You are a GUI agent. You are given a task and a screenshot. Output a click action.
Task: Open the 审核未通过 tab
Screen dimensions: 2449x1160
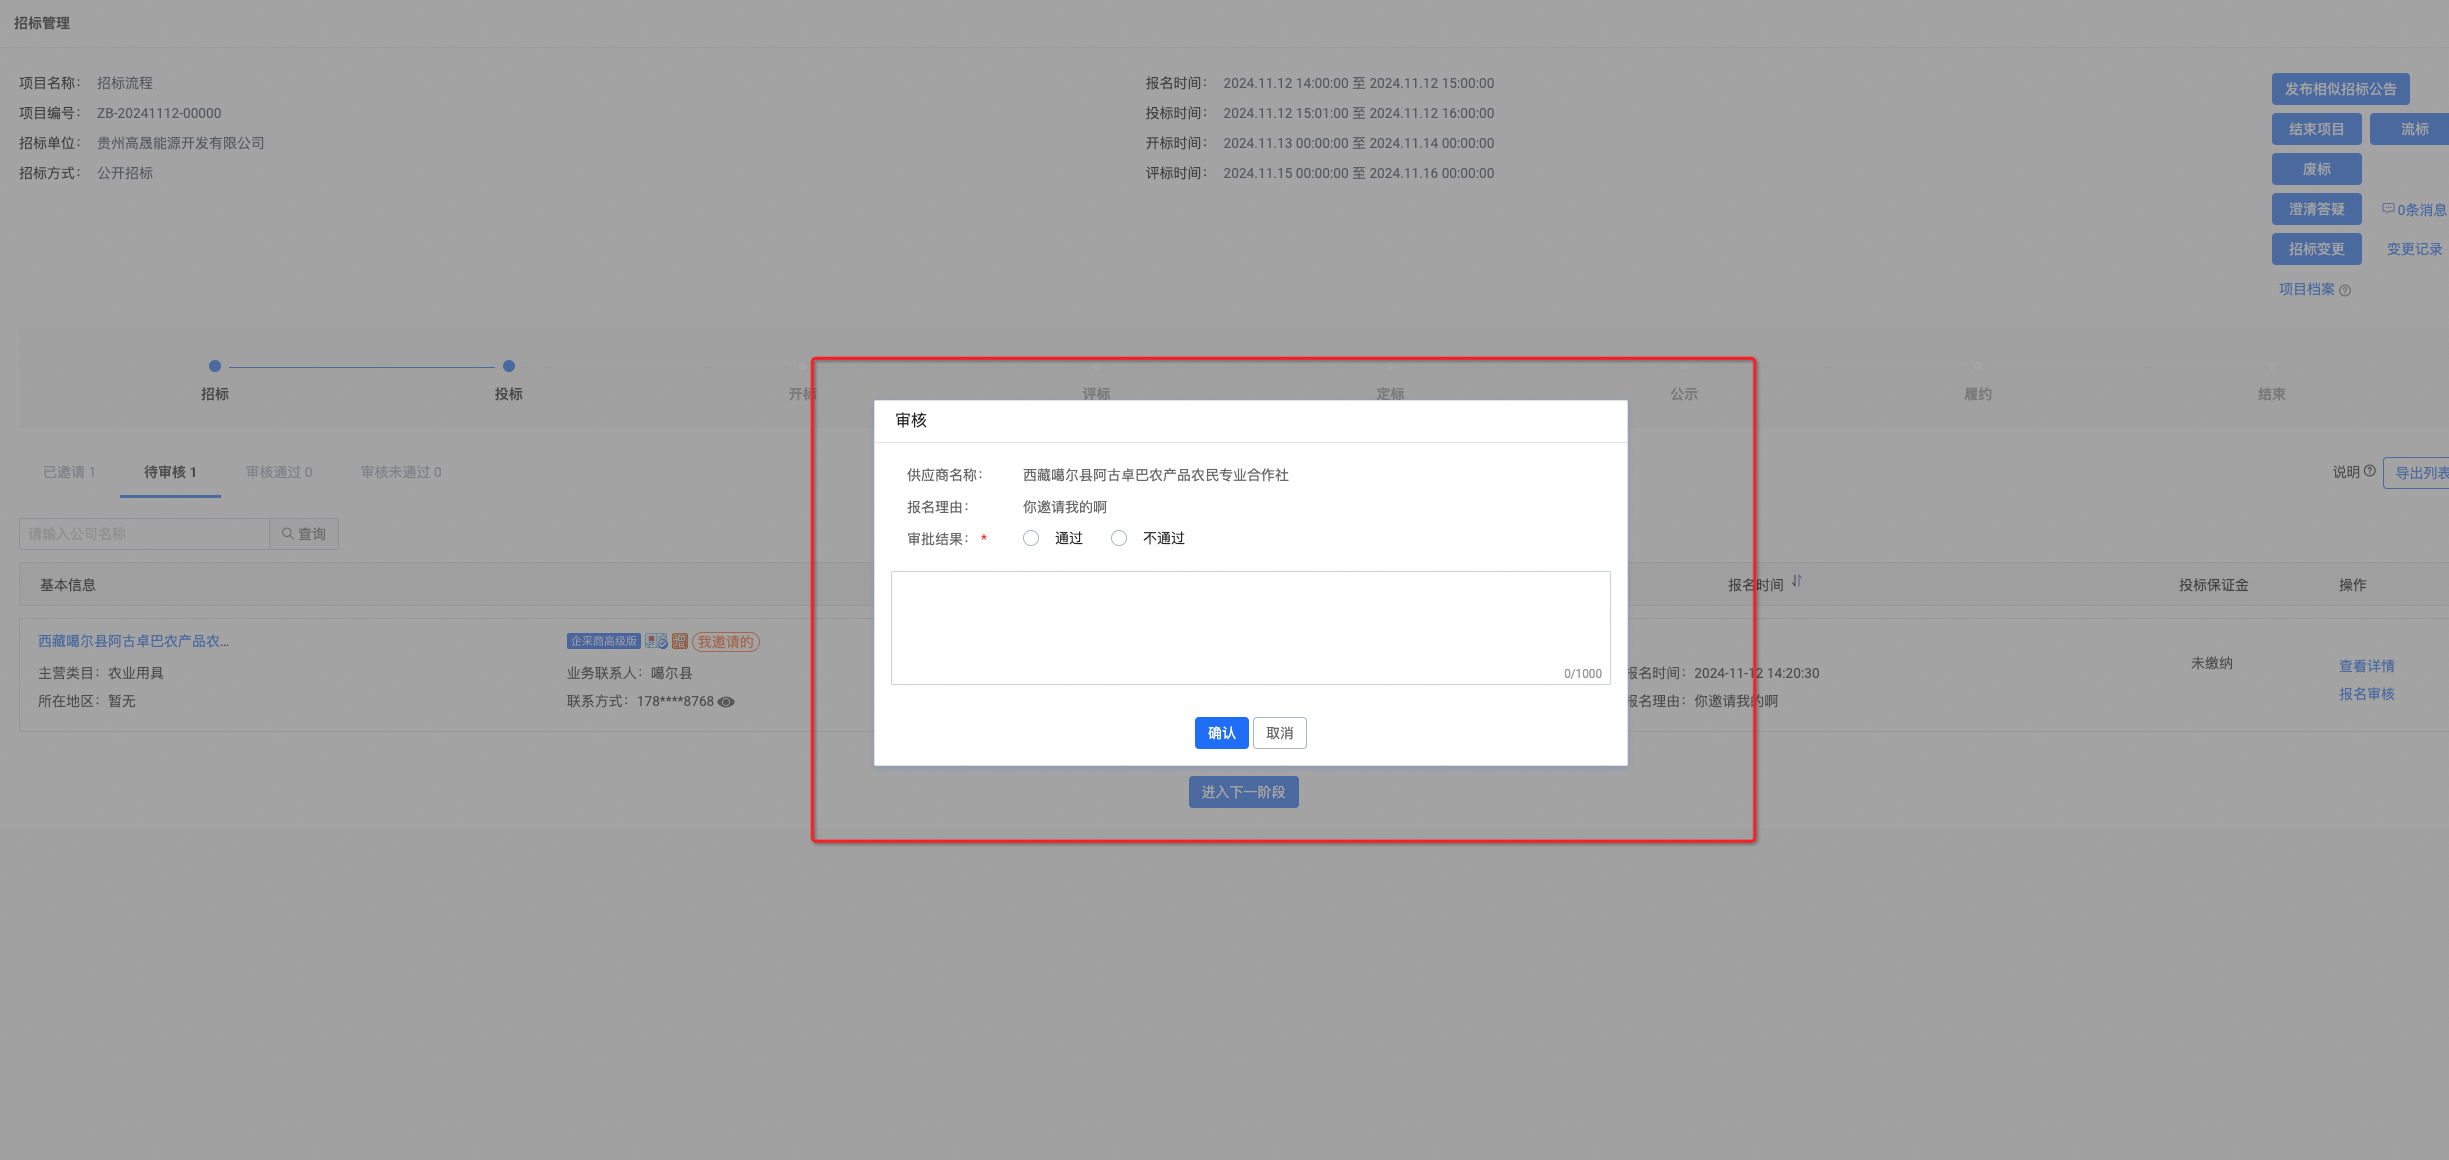pos(401,472)
